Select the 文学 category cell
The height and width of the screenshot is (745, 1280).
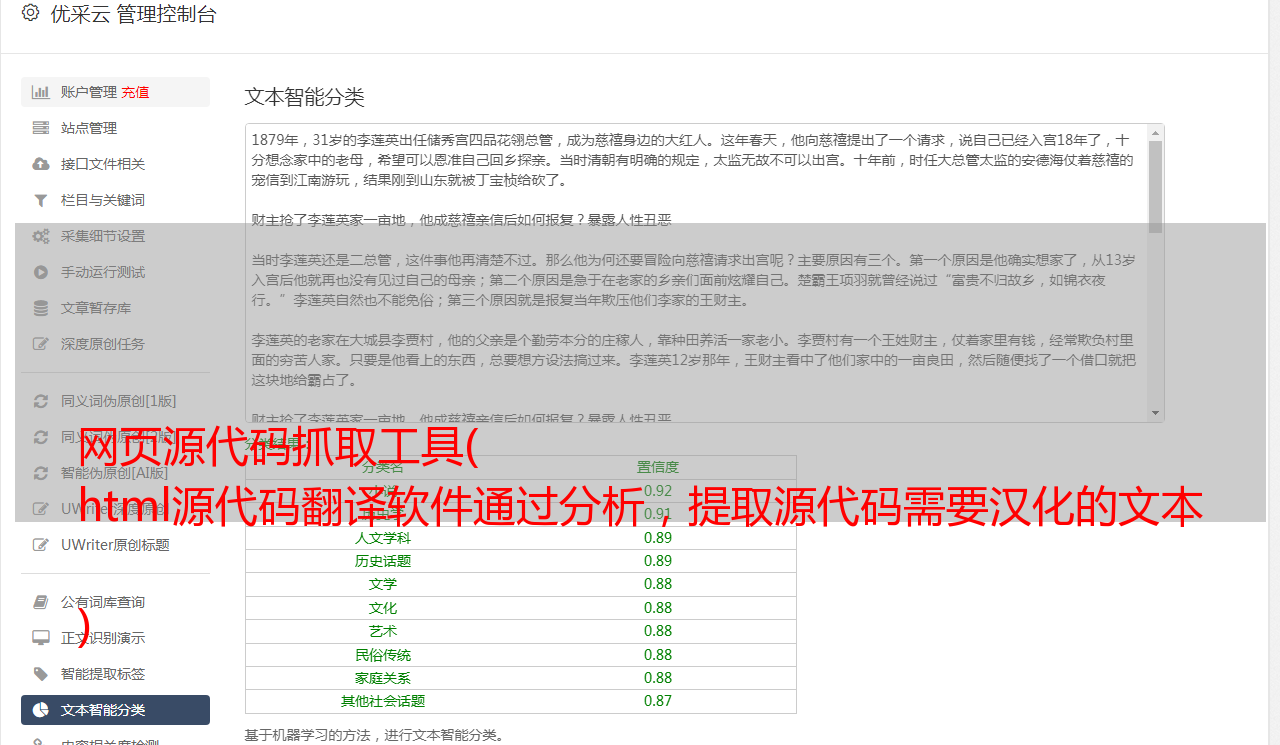coord(383,584)
